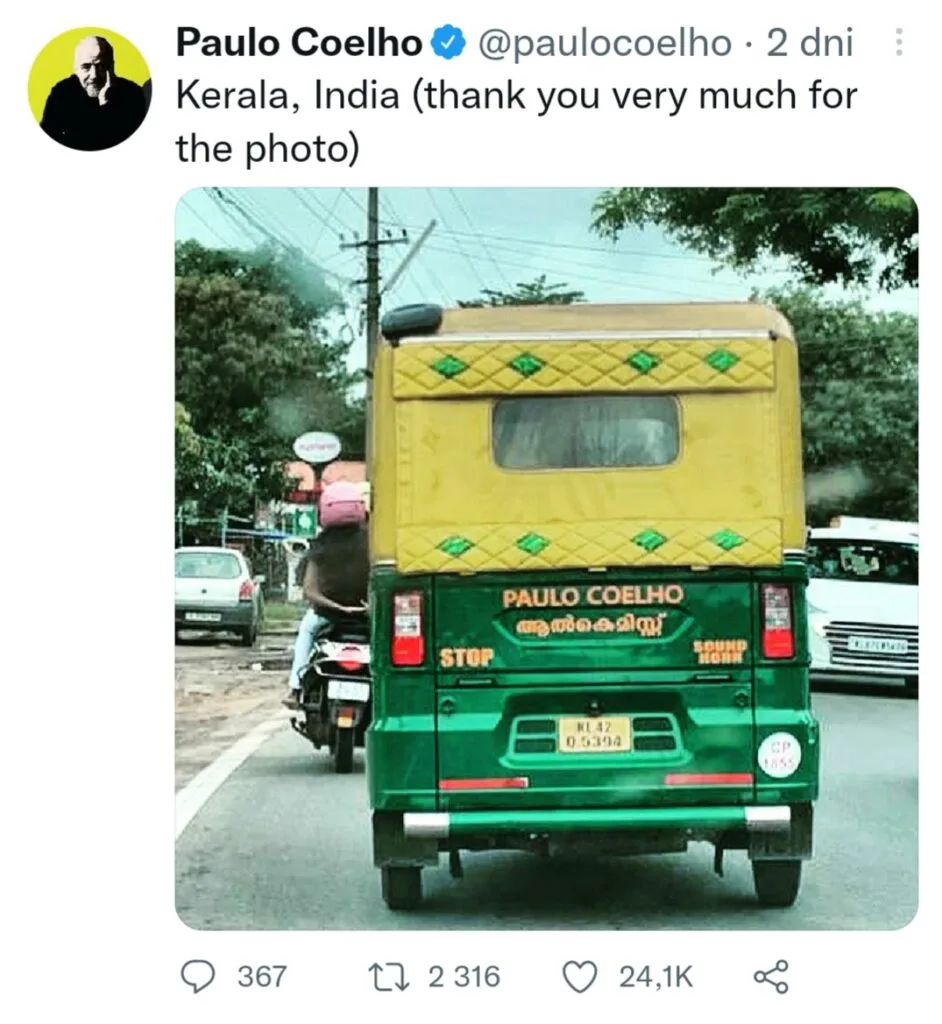
Task: Click the 2 316 retweets count
Action: (x=464, y=976)
